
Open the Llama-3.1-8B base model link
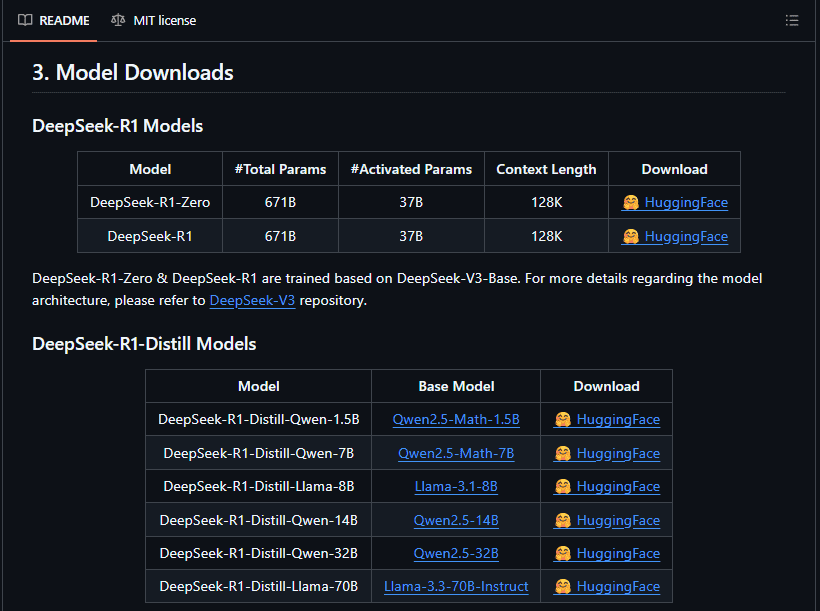coord(456,486)
